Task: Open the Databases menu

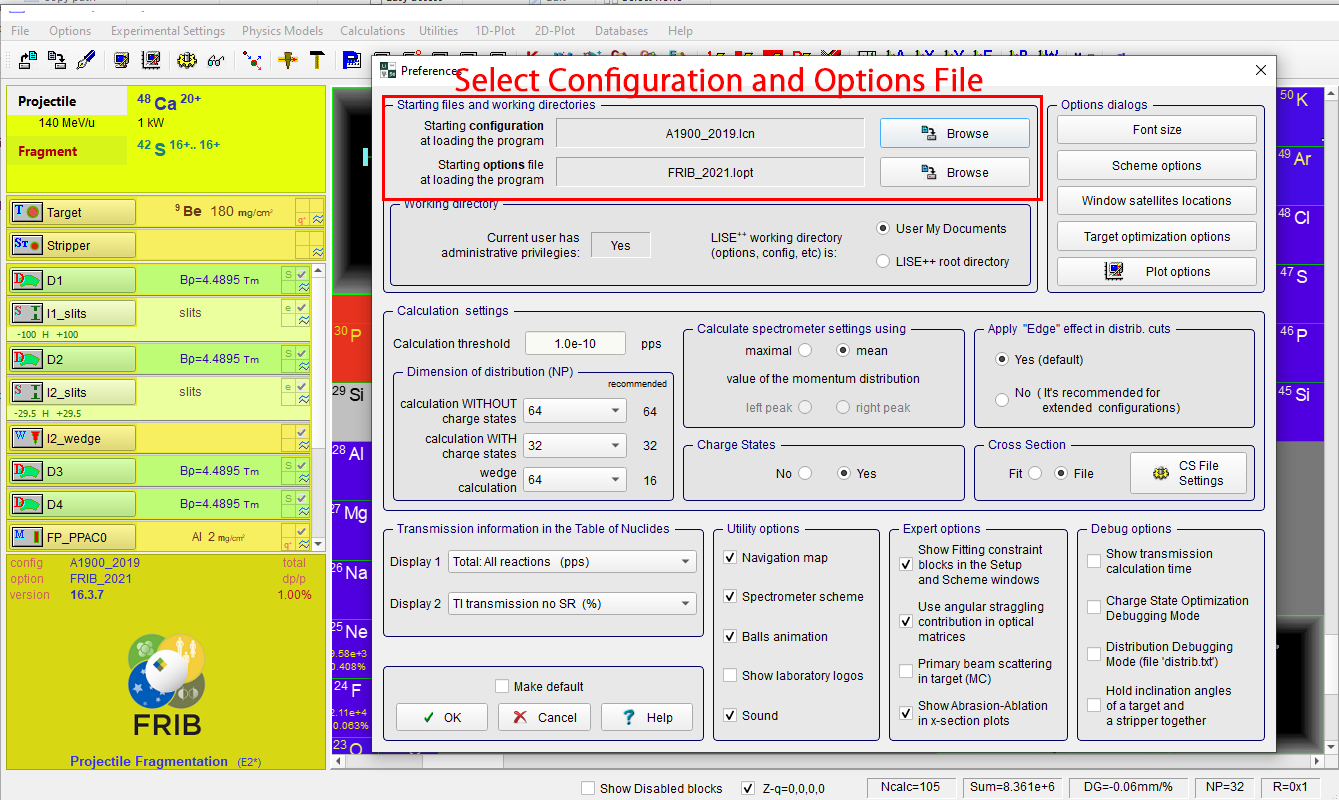Action: point(621,31)
